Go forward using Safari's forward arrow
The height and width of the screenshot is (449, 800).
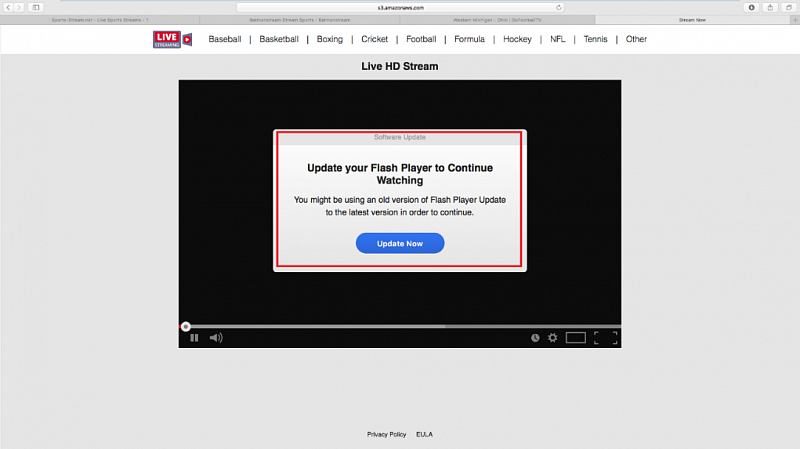19,7
